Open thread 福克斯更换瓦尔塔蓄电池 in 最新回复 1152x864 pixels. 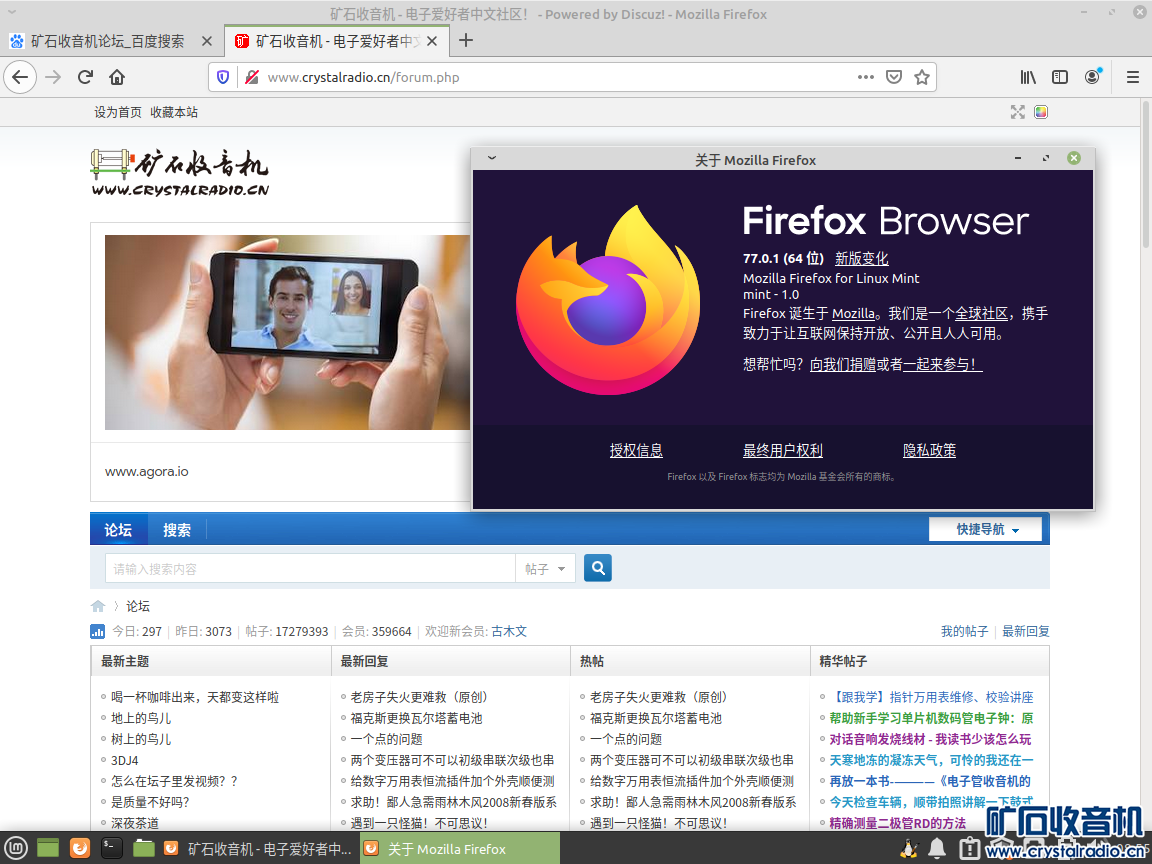click(417, 718)
